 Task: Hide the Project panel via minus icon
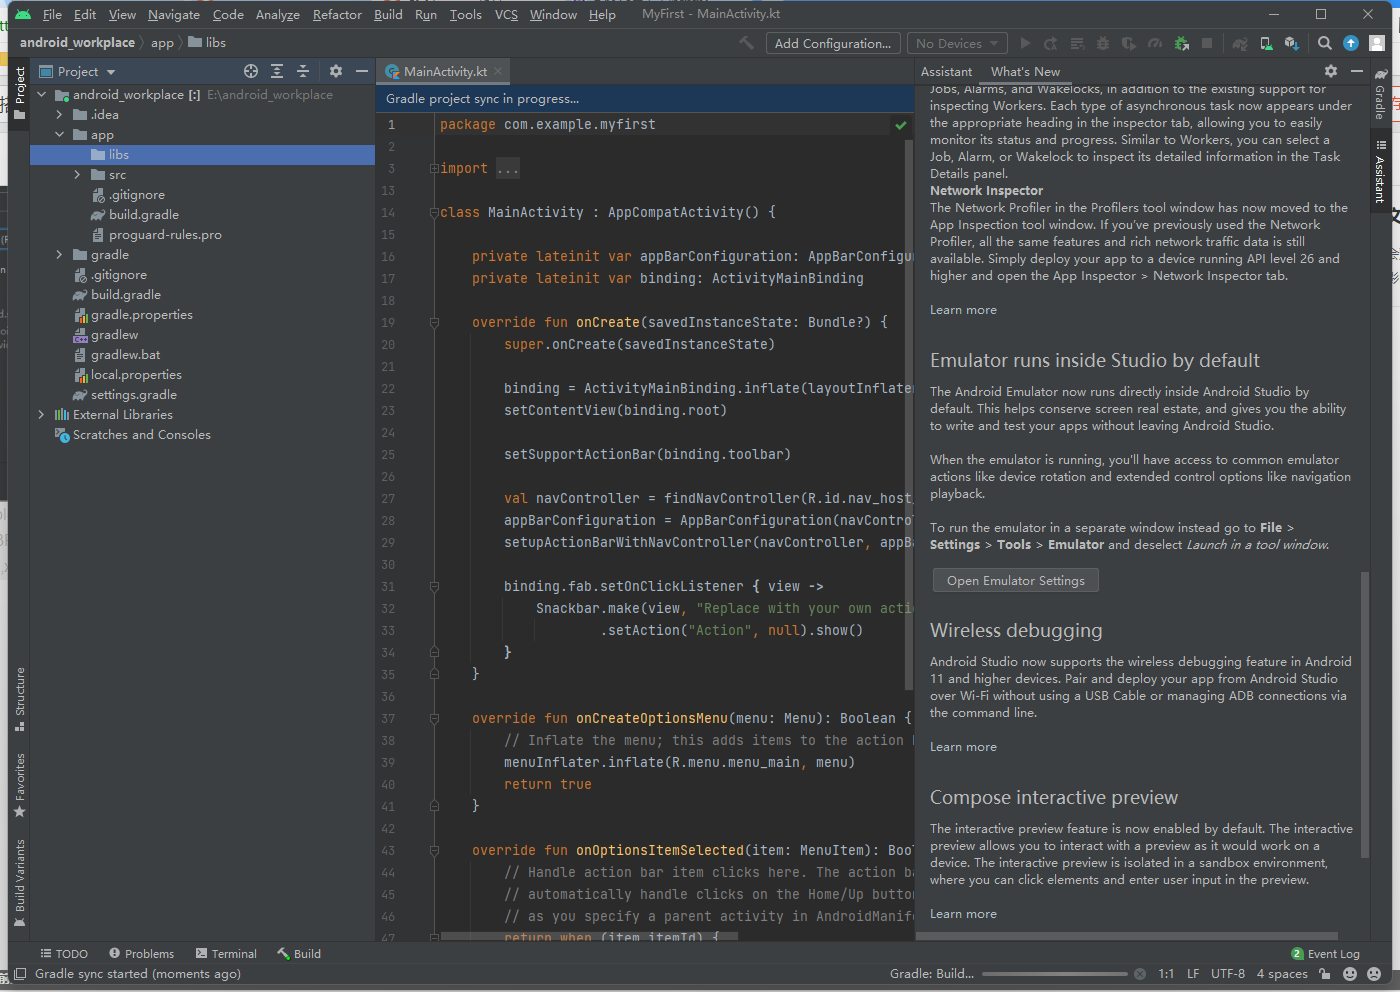362,71
